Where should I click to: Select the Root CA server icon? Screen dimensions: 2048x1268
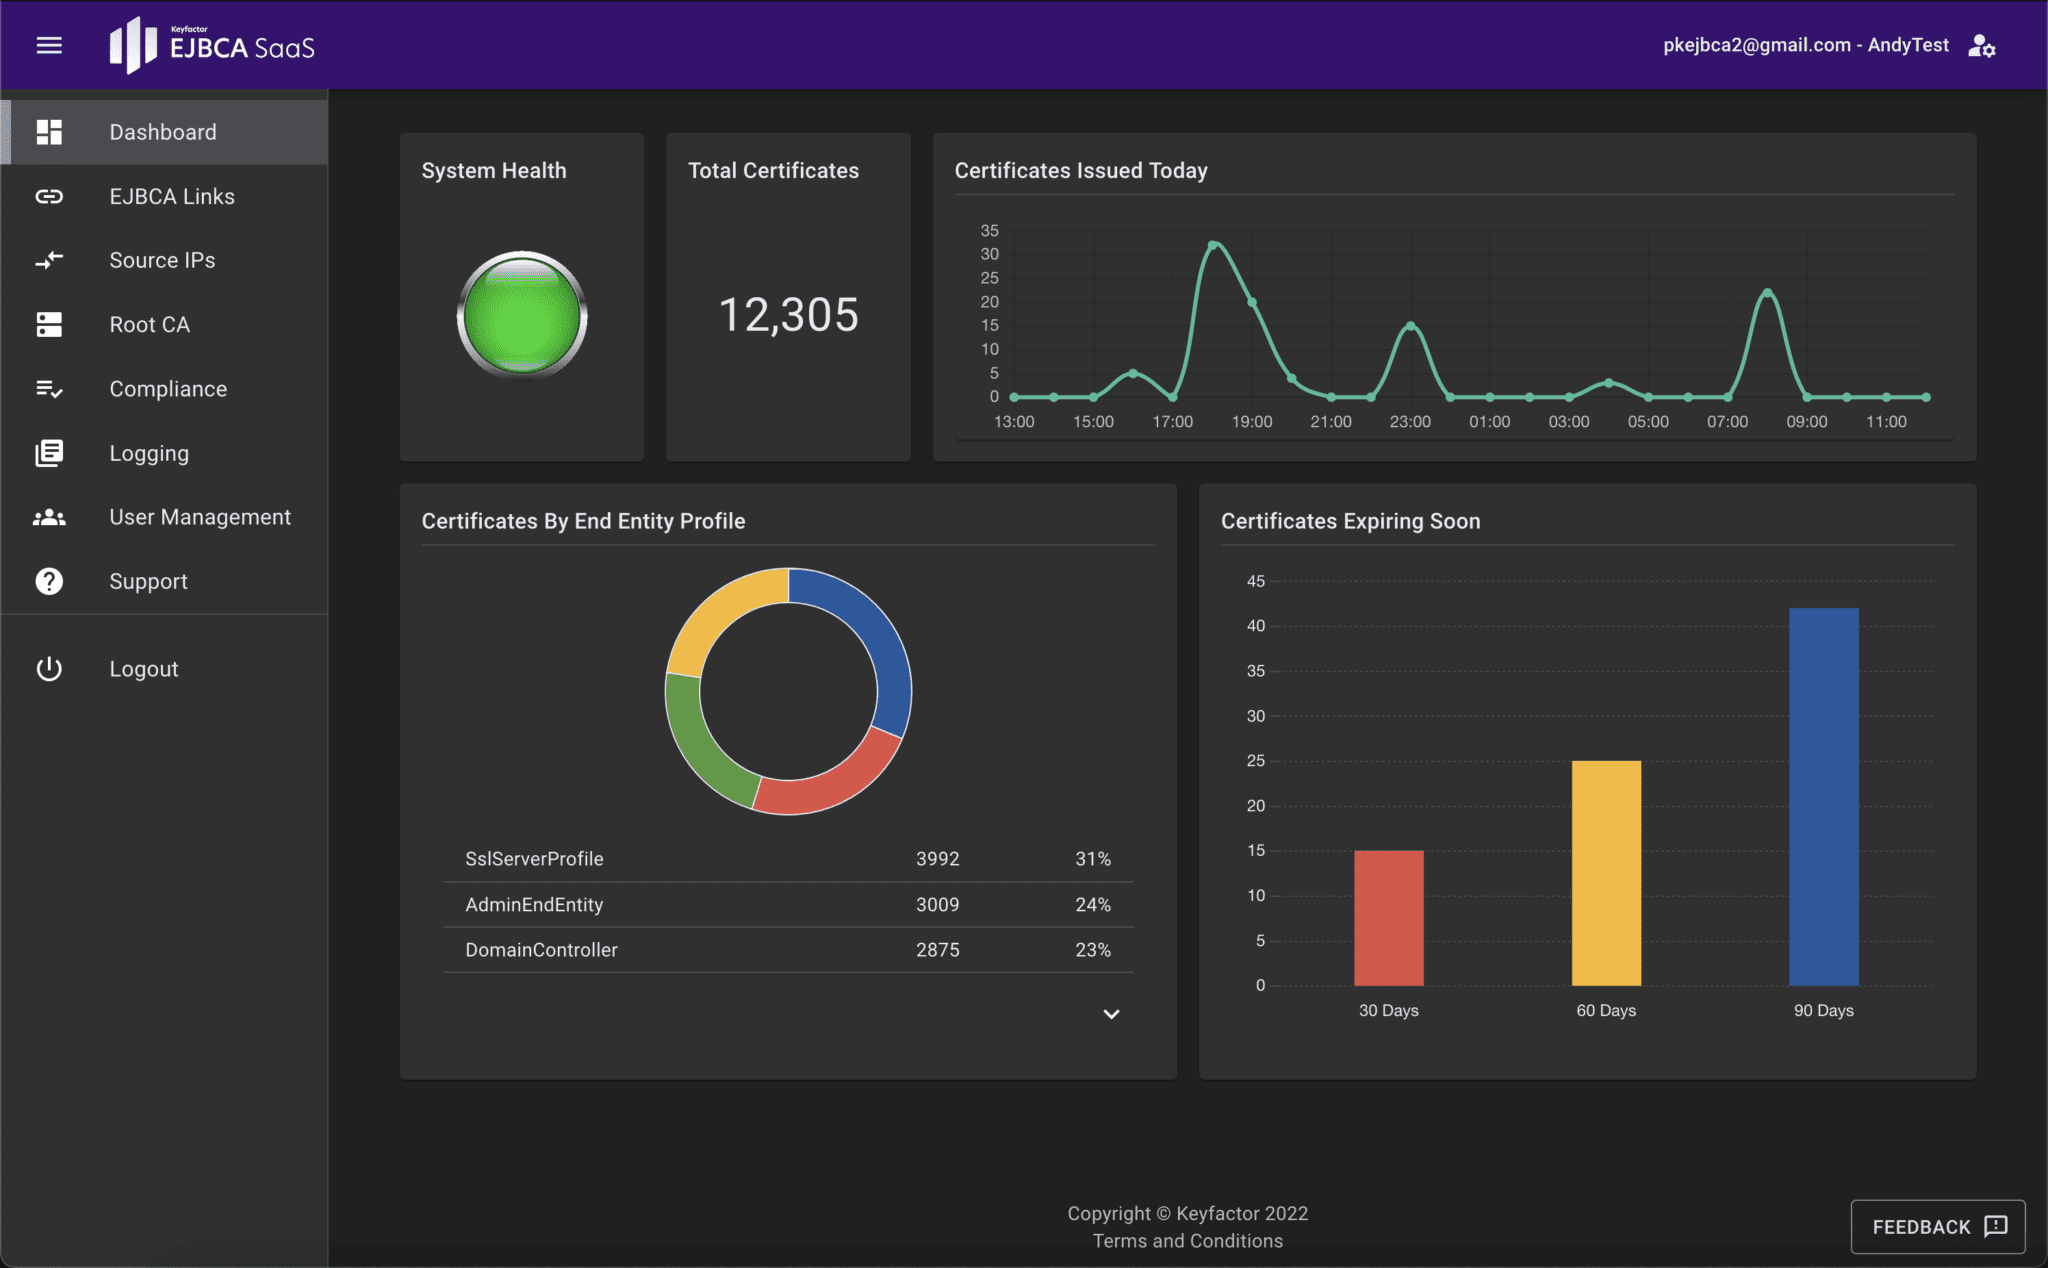click(x=49, y=324)
